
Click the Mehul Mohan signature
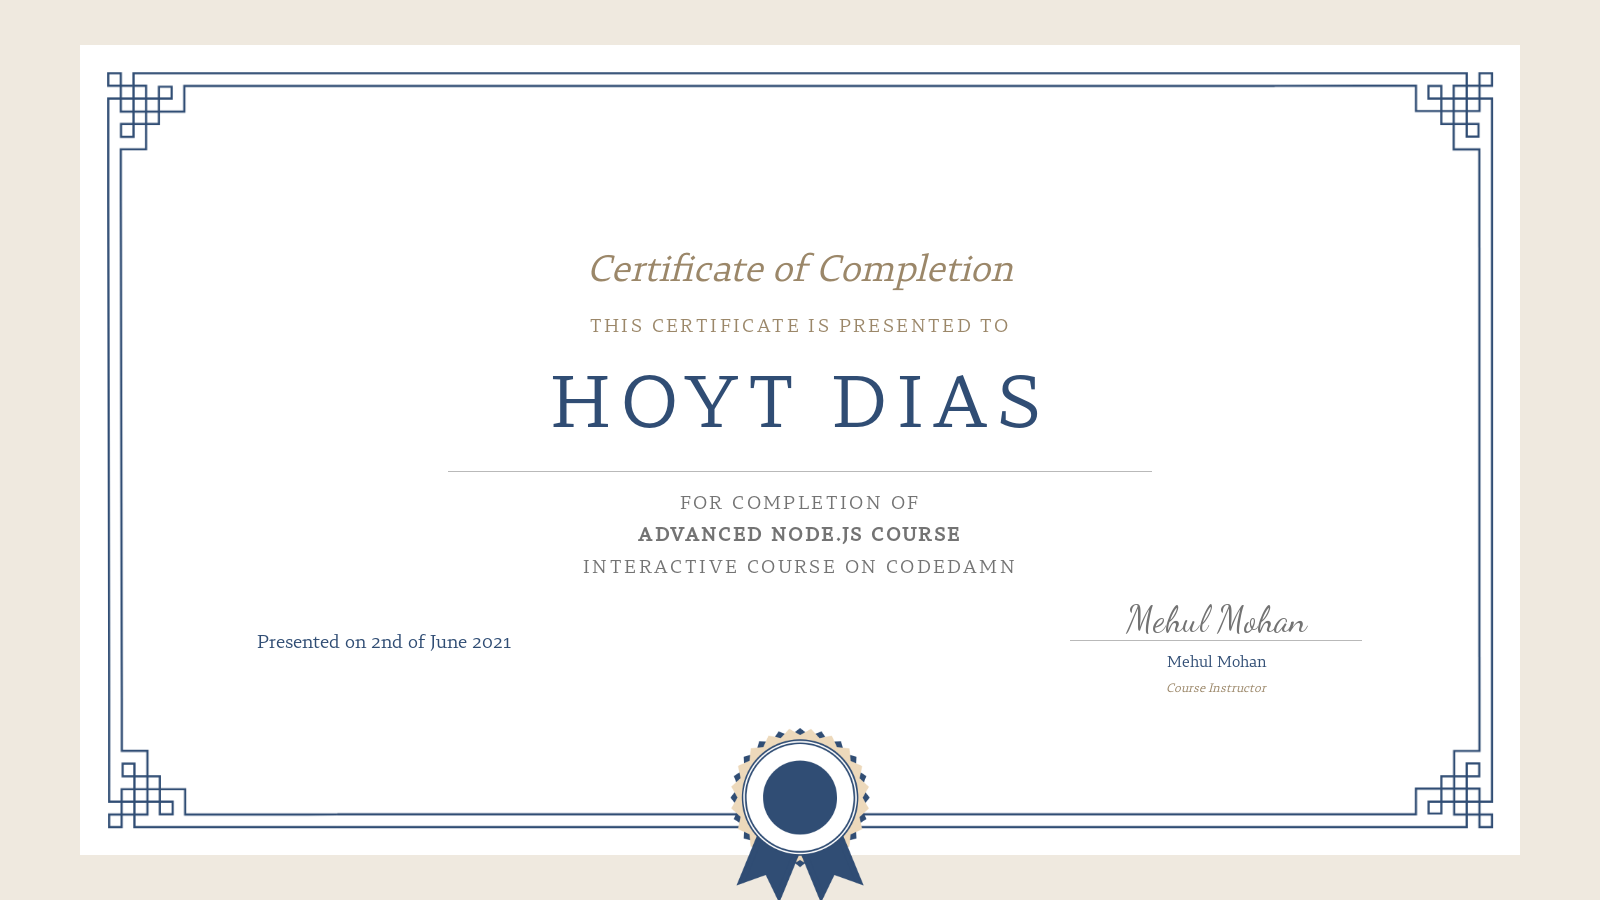point(1215,618)
